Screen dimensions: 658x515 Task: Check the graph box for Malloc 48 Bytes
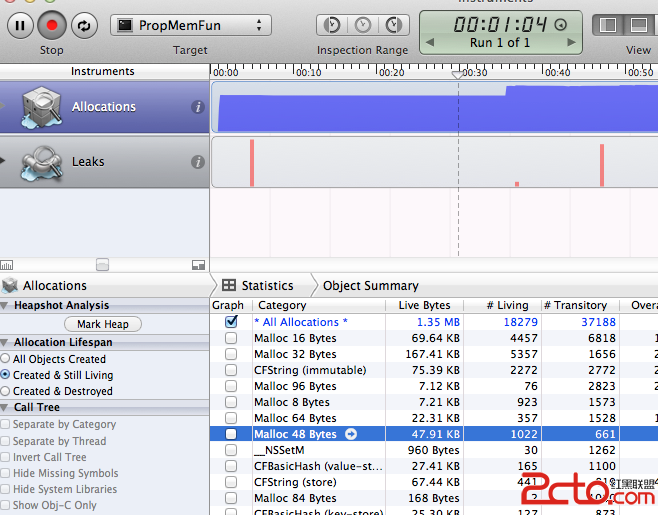(231, 434)
